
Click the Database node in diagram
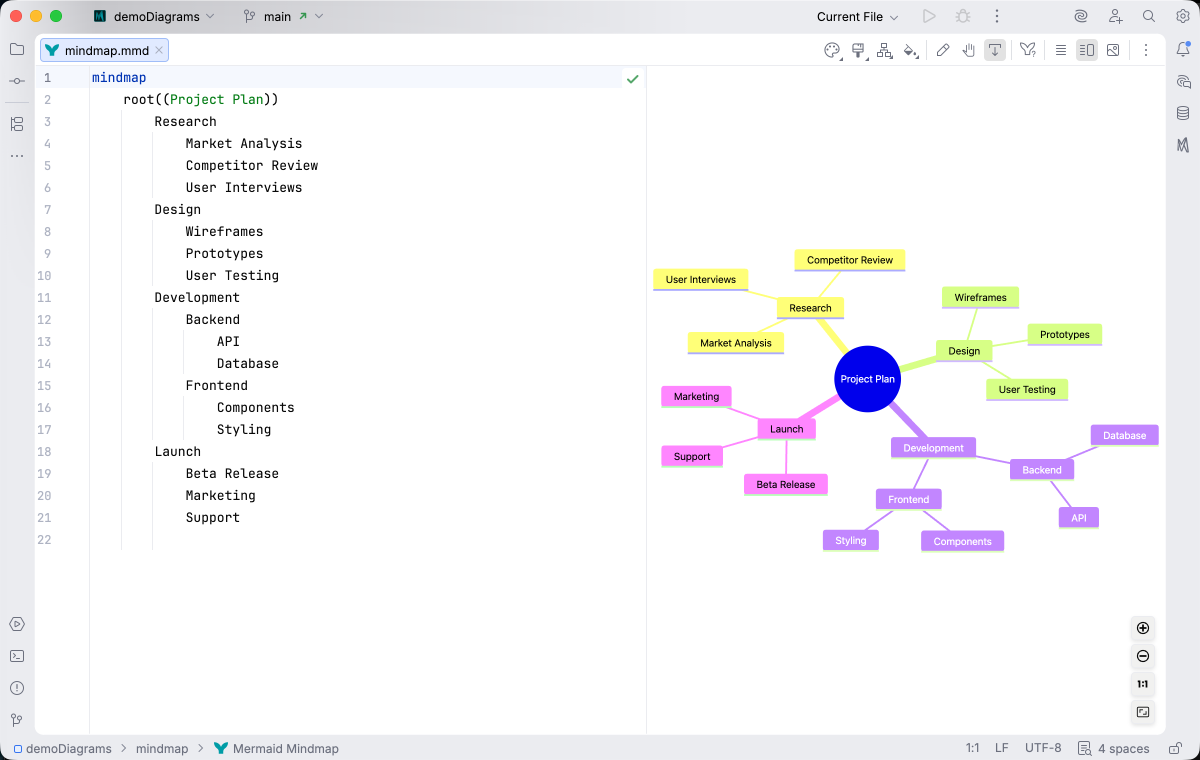(1124, 435)
